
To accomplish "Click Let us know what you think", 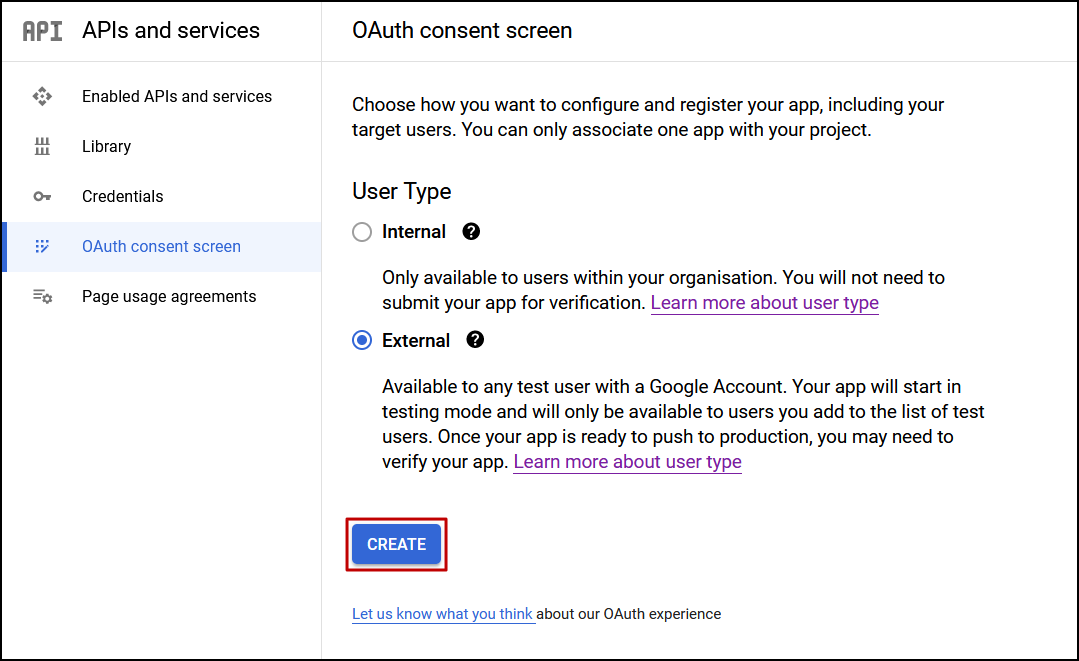I will click(443, 614).
